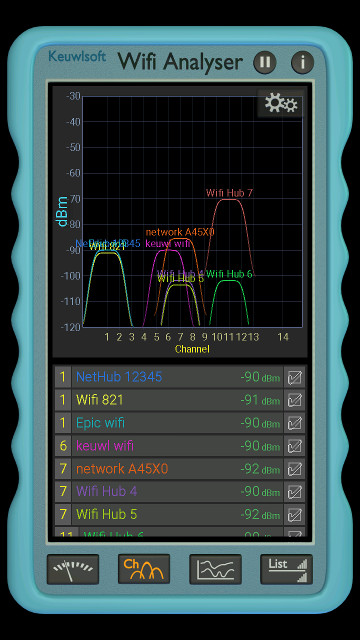
Task: Toggle keuwl wifi checkbox
Action: 295,446
